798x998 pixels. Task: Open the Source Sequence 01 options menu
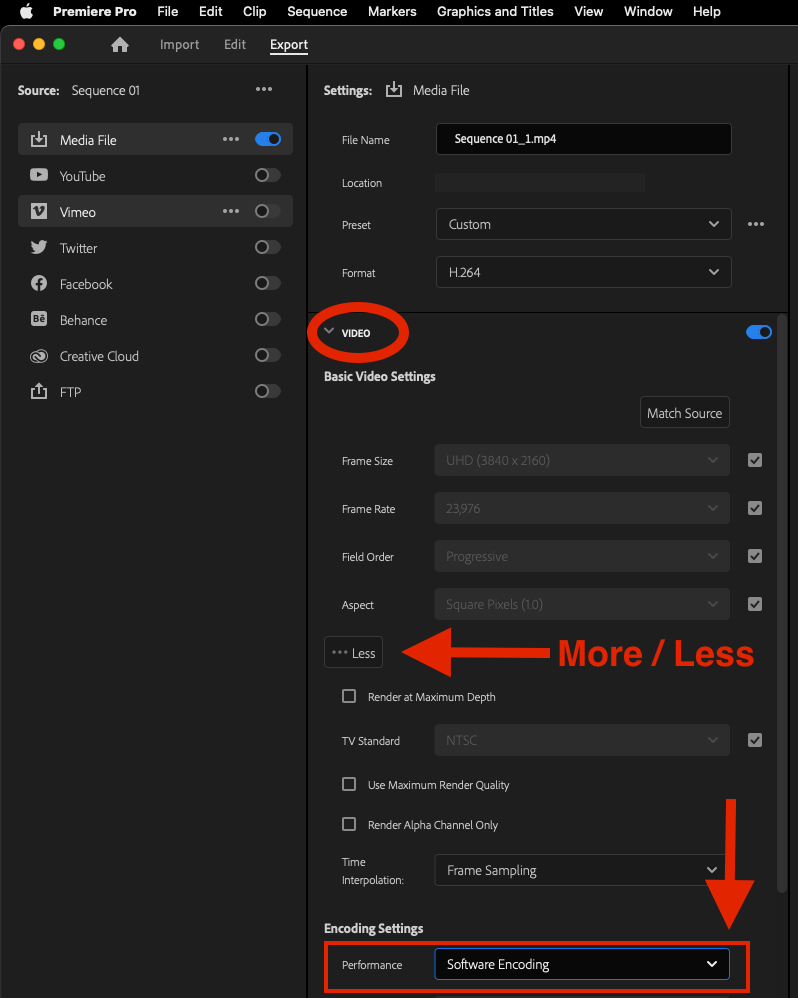(263, 90)
